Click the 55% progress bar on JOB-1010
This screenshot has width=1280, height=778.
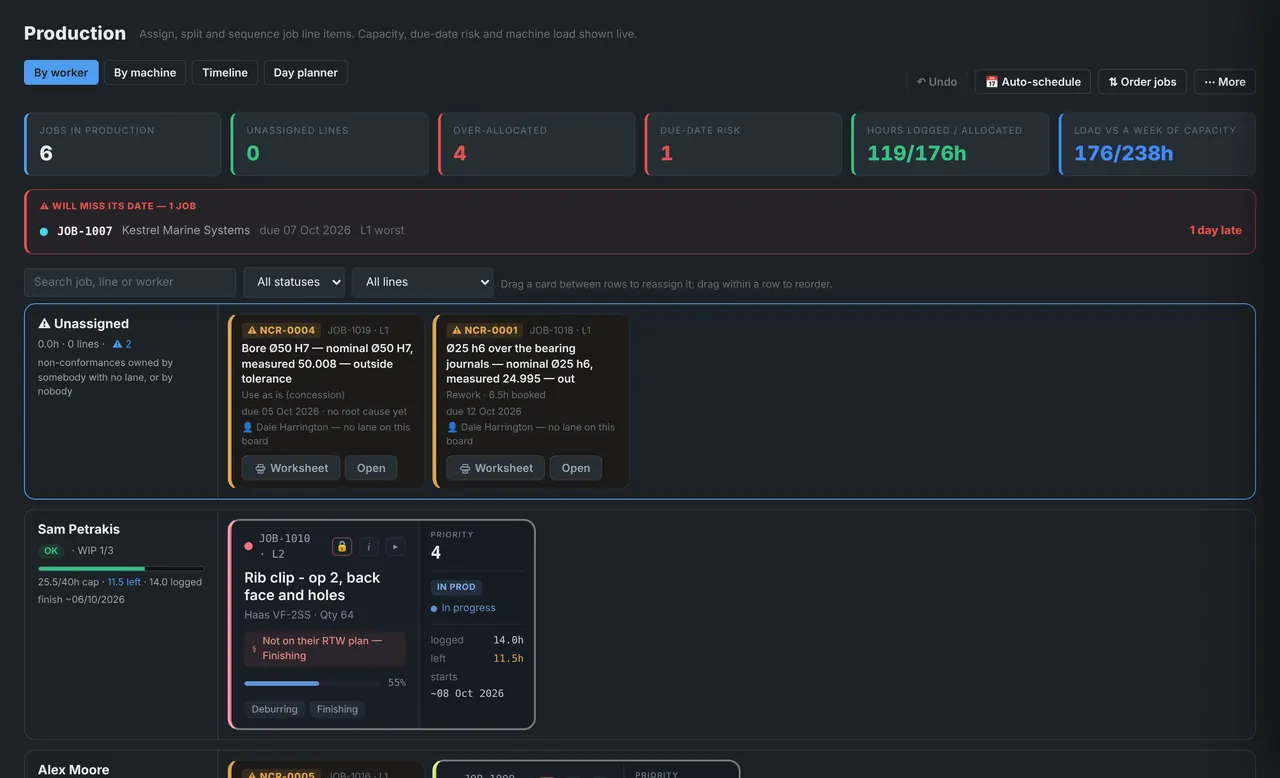pyautogui.click(x=312, y=683)
